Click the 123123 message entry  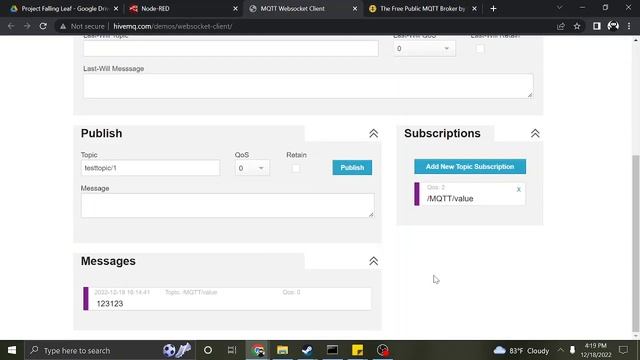point(227,299)
